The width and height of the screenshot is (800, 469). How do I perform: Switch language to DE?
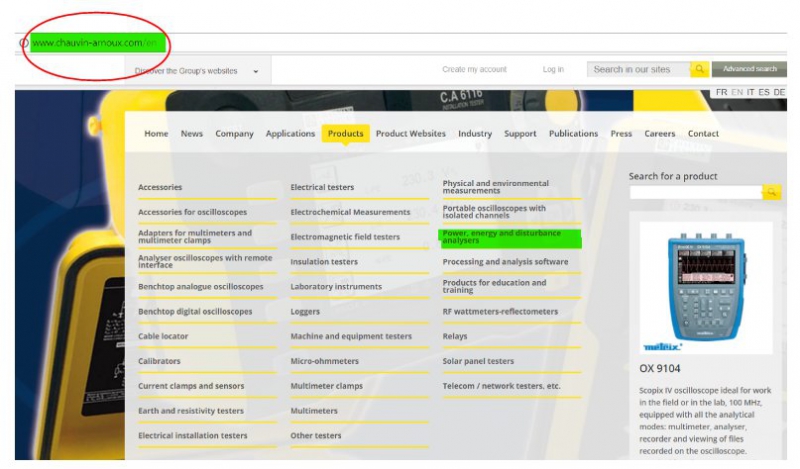779,92
